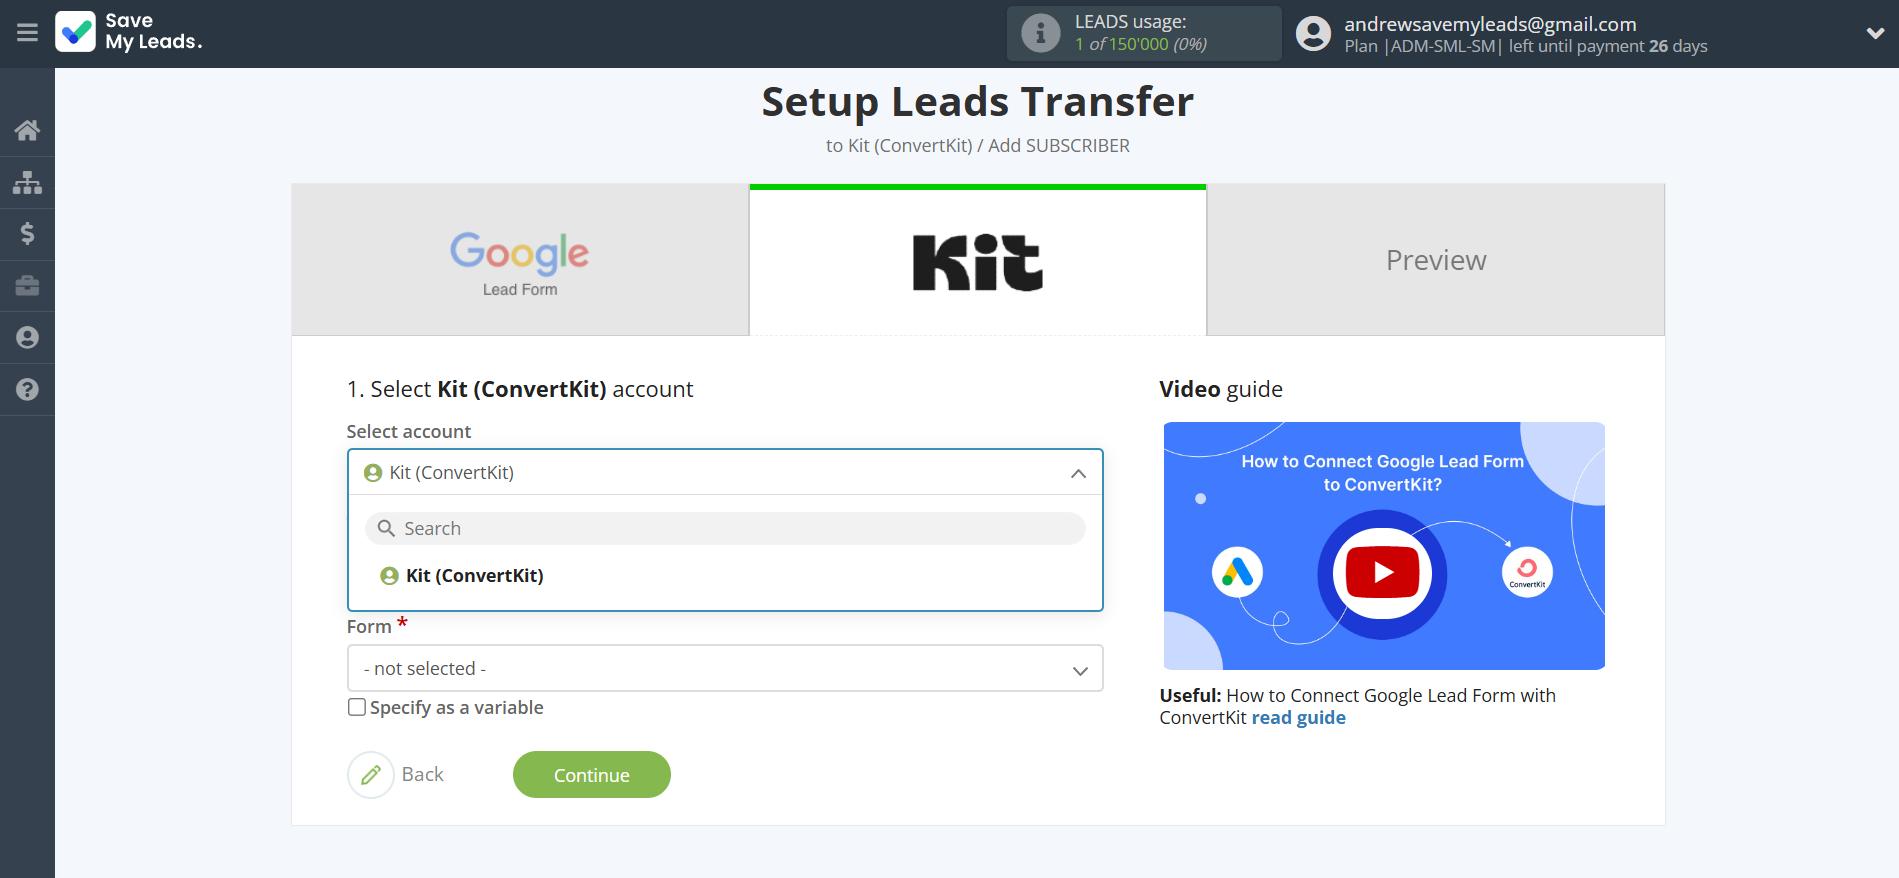Collapse the Select account dropdown
This screenshot has width=1899, height=878.
[x=725, y=472]
